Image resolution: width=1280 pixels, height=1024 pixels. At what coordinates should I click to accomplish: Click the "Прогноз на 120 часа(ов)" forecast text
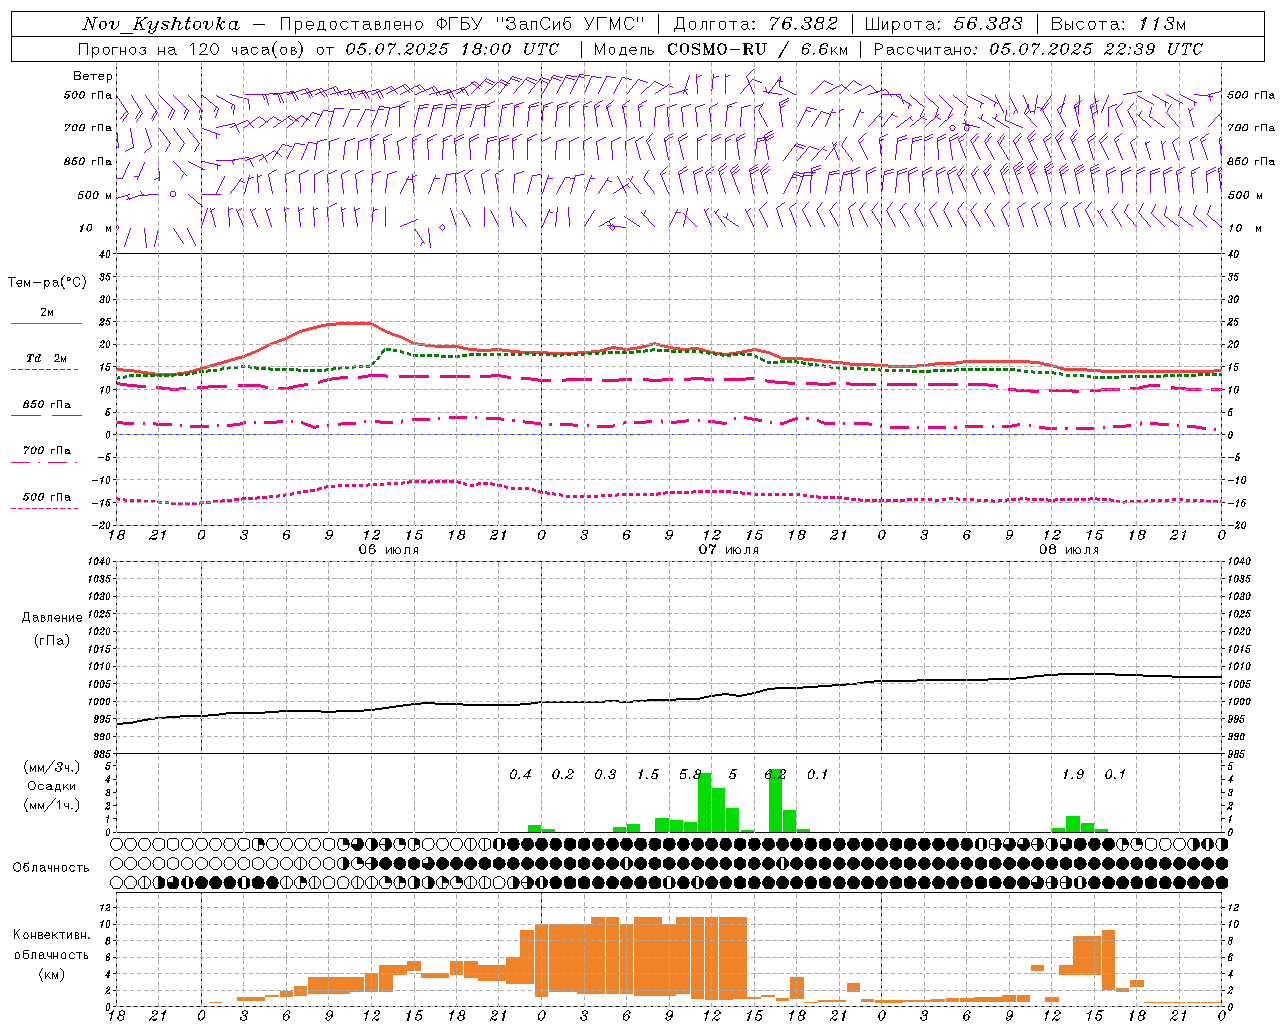pyautogui.click(x=193, y=49)
